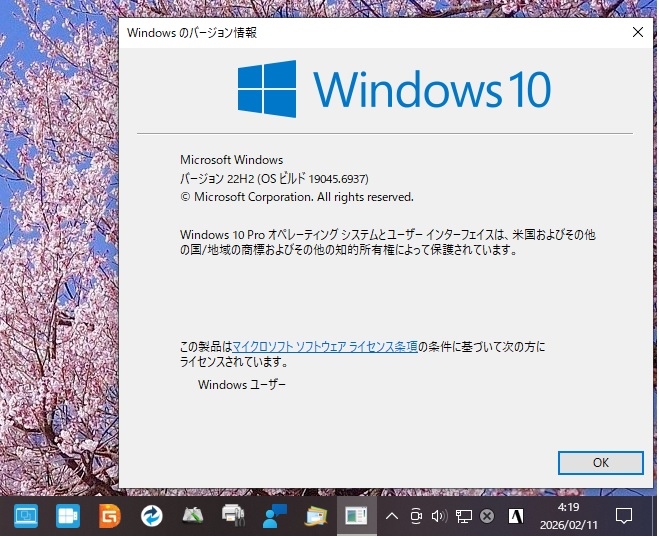This screenshot has height=539, width=659.
Task: Click "© Microsoft Corporation. All rights reserved."
Action: click(x=297, y=198)
